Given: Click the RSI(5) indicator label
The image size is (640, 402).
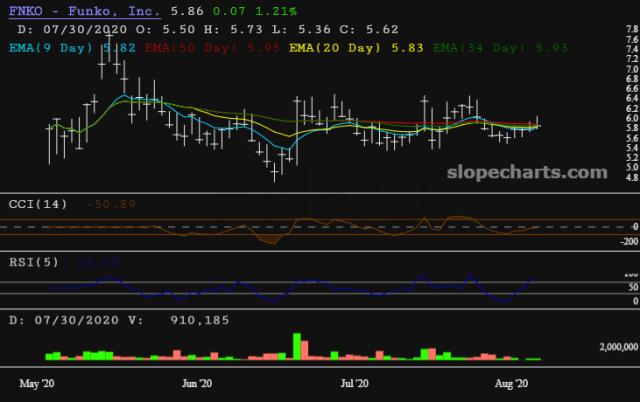Looking at the screenshot, I should tap(34, 262).
